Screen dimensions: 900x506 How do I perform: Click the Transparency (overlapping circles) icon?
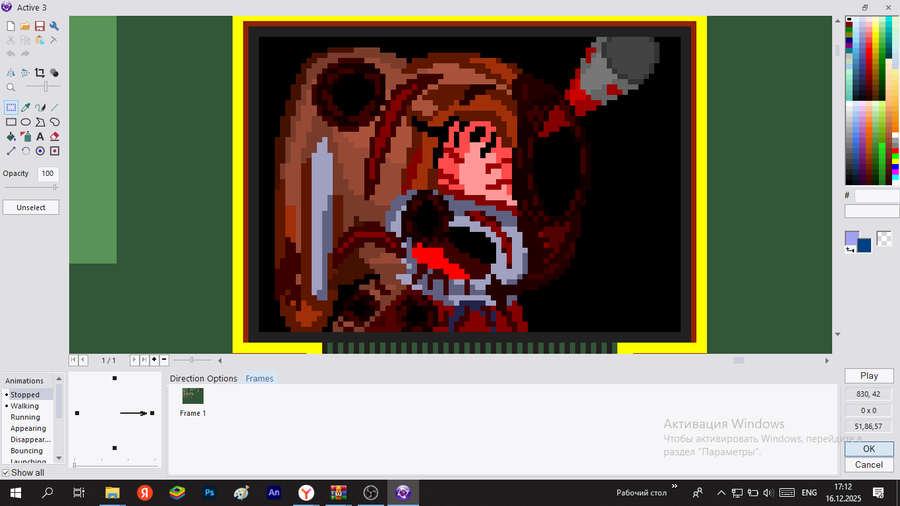tap(54, 73)
